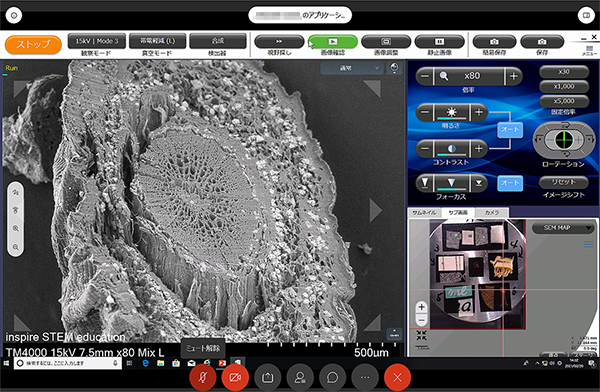Viewport: 600px width, 392px height.
Task: Open the display mode dropdown above SEM image
Action: 352,68
